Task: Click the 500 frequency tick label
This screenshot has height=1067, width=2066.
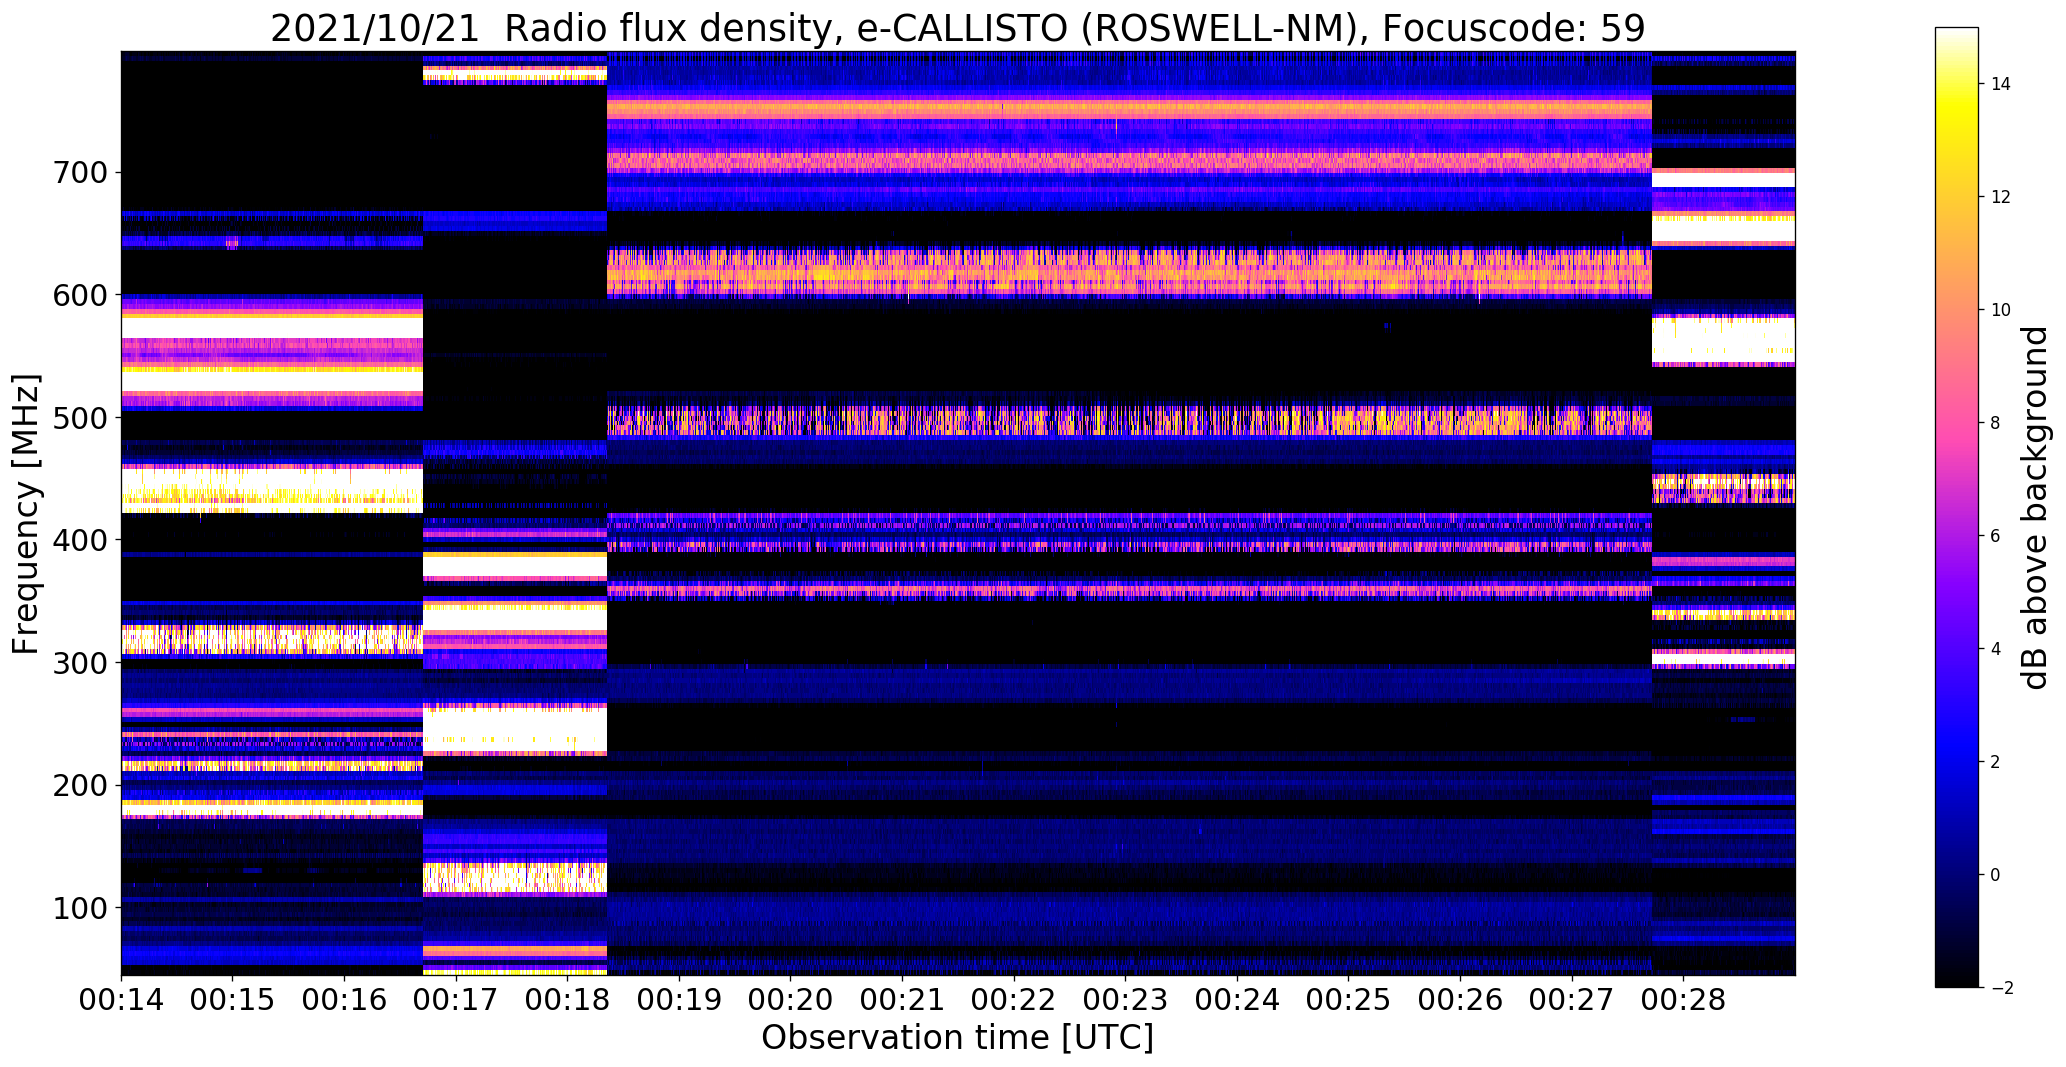Action: 78,418
